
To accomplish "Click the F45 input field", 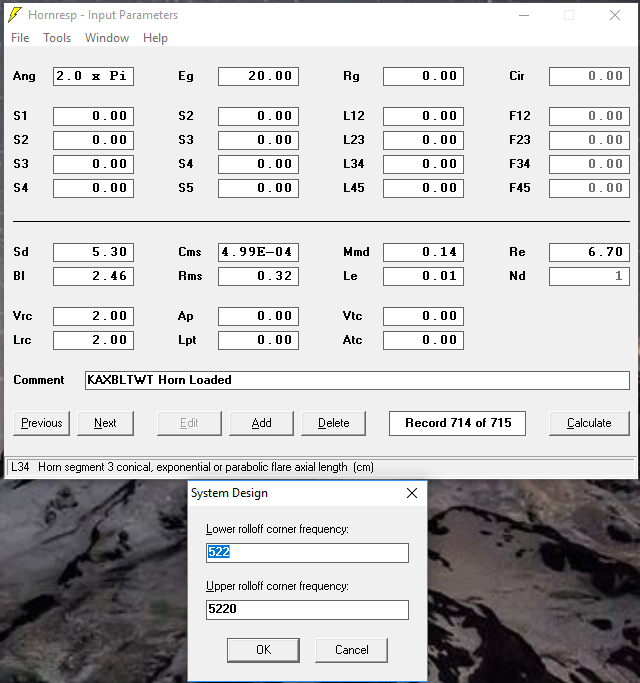I will click(x=589, y=188).
